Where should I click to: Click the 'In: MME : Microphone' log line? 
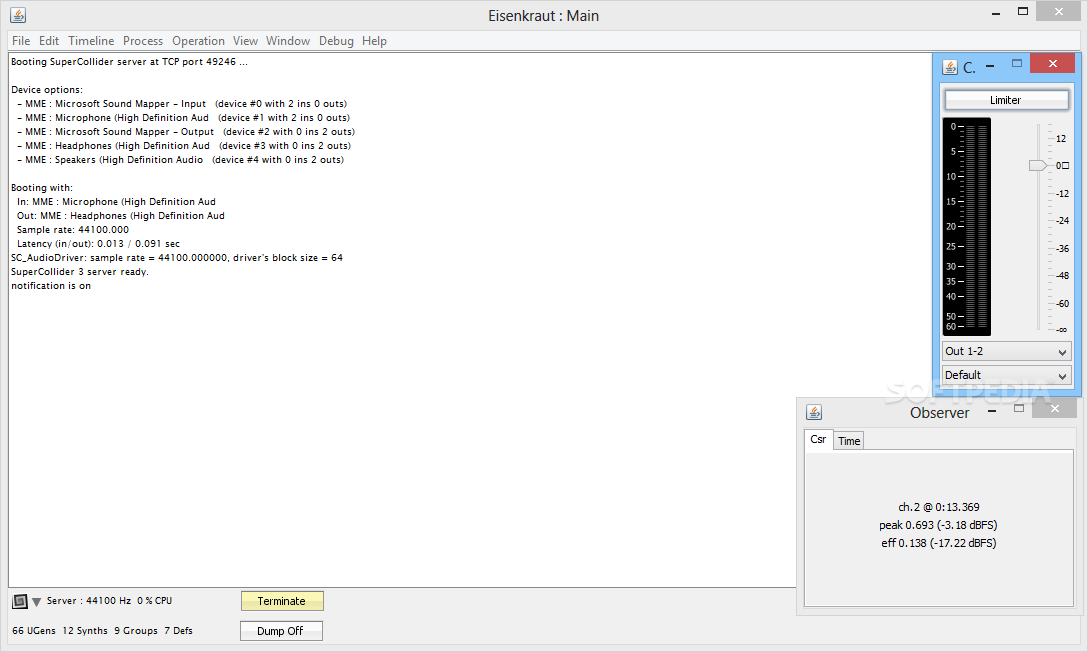click(117, 202)
